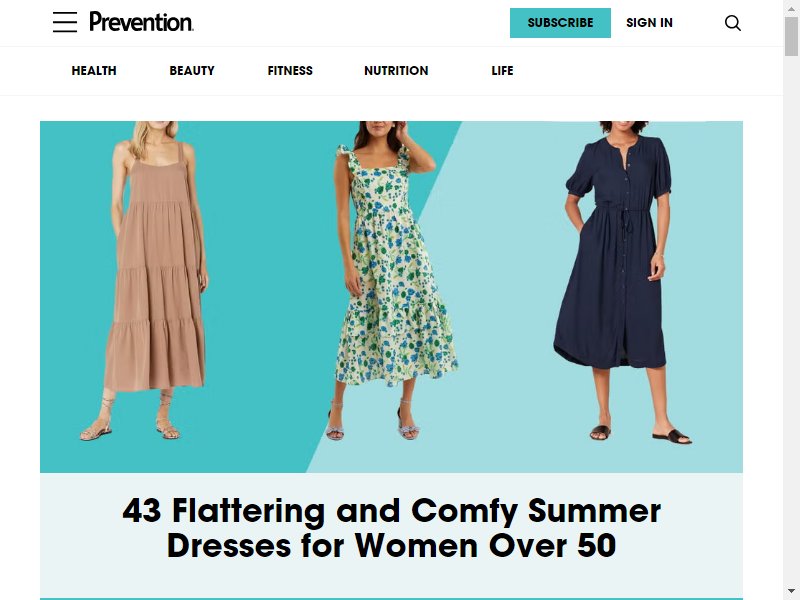Open the 43 Flattering Summer Dresses headline
The width and height of the screenshot is (800, 600).
(391, 528)
